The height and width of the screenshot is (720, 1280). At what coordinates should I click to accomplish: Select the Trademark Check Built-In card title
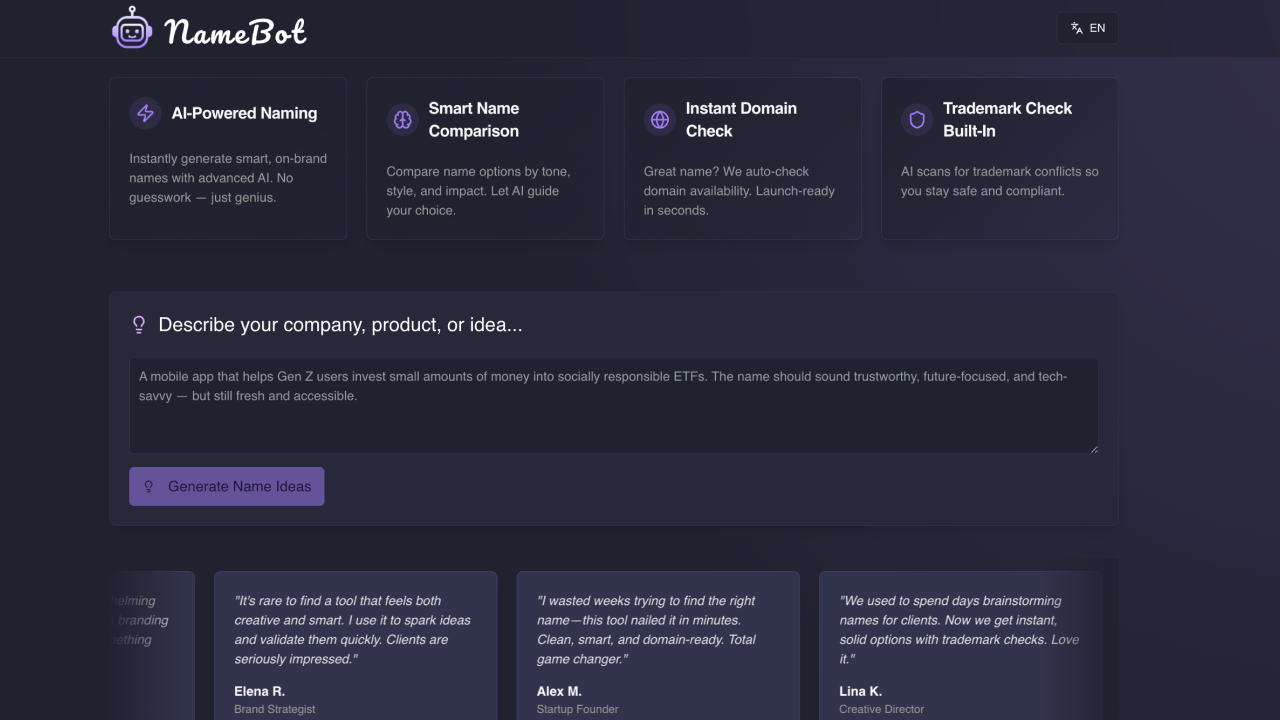pyautogui.click(x=1007, y=120)
